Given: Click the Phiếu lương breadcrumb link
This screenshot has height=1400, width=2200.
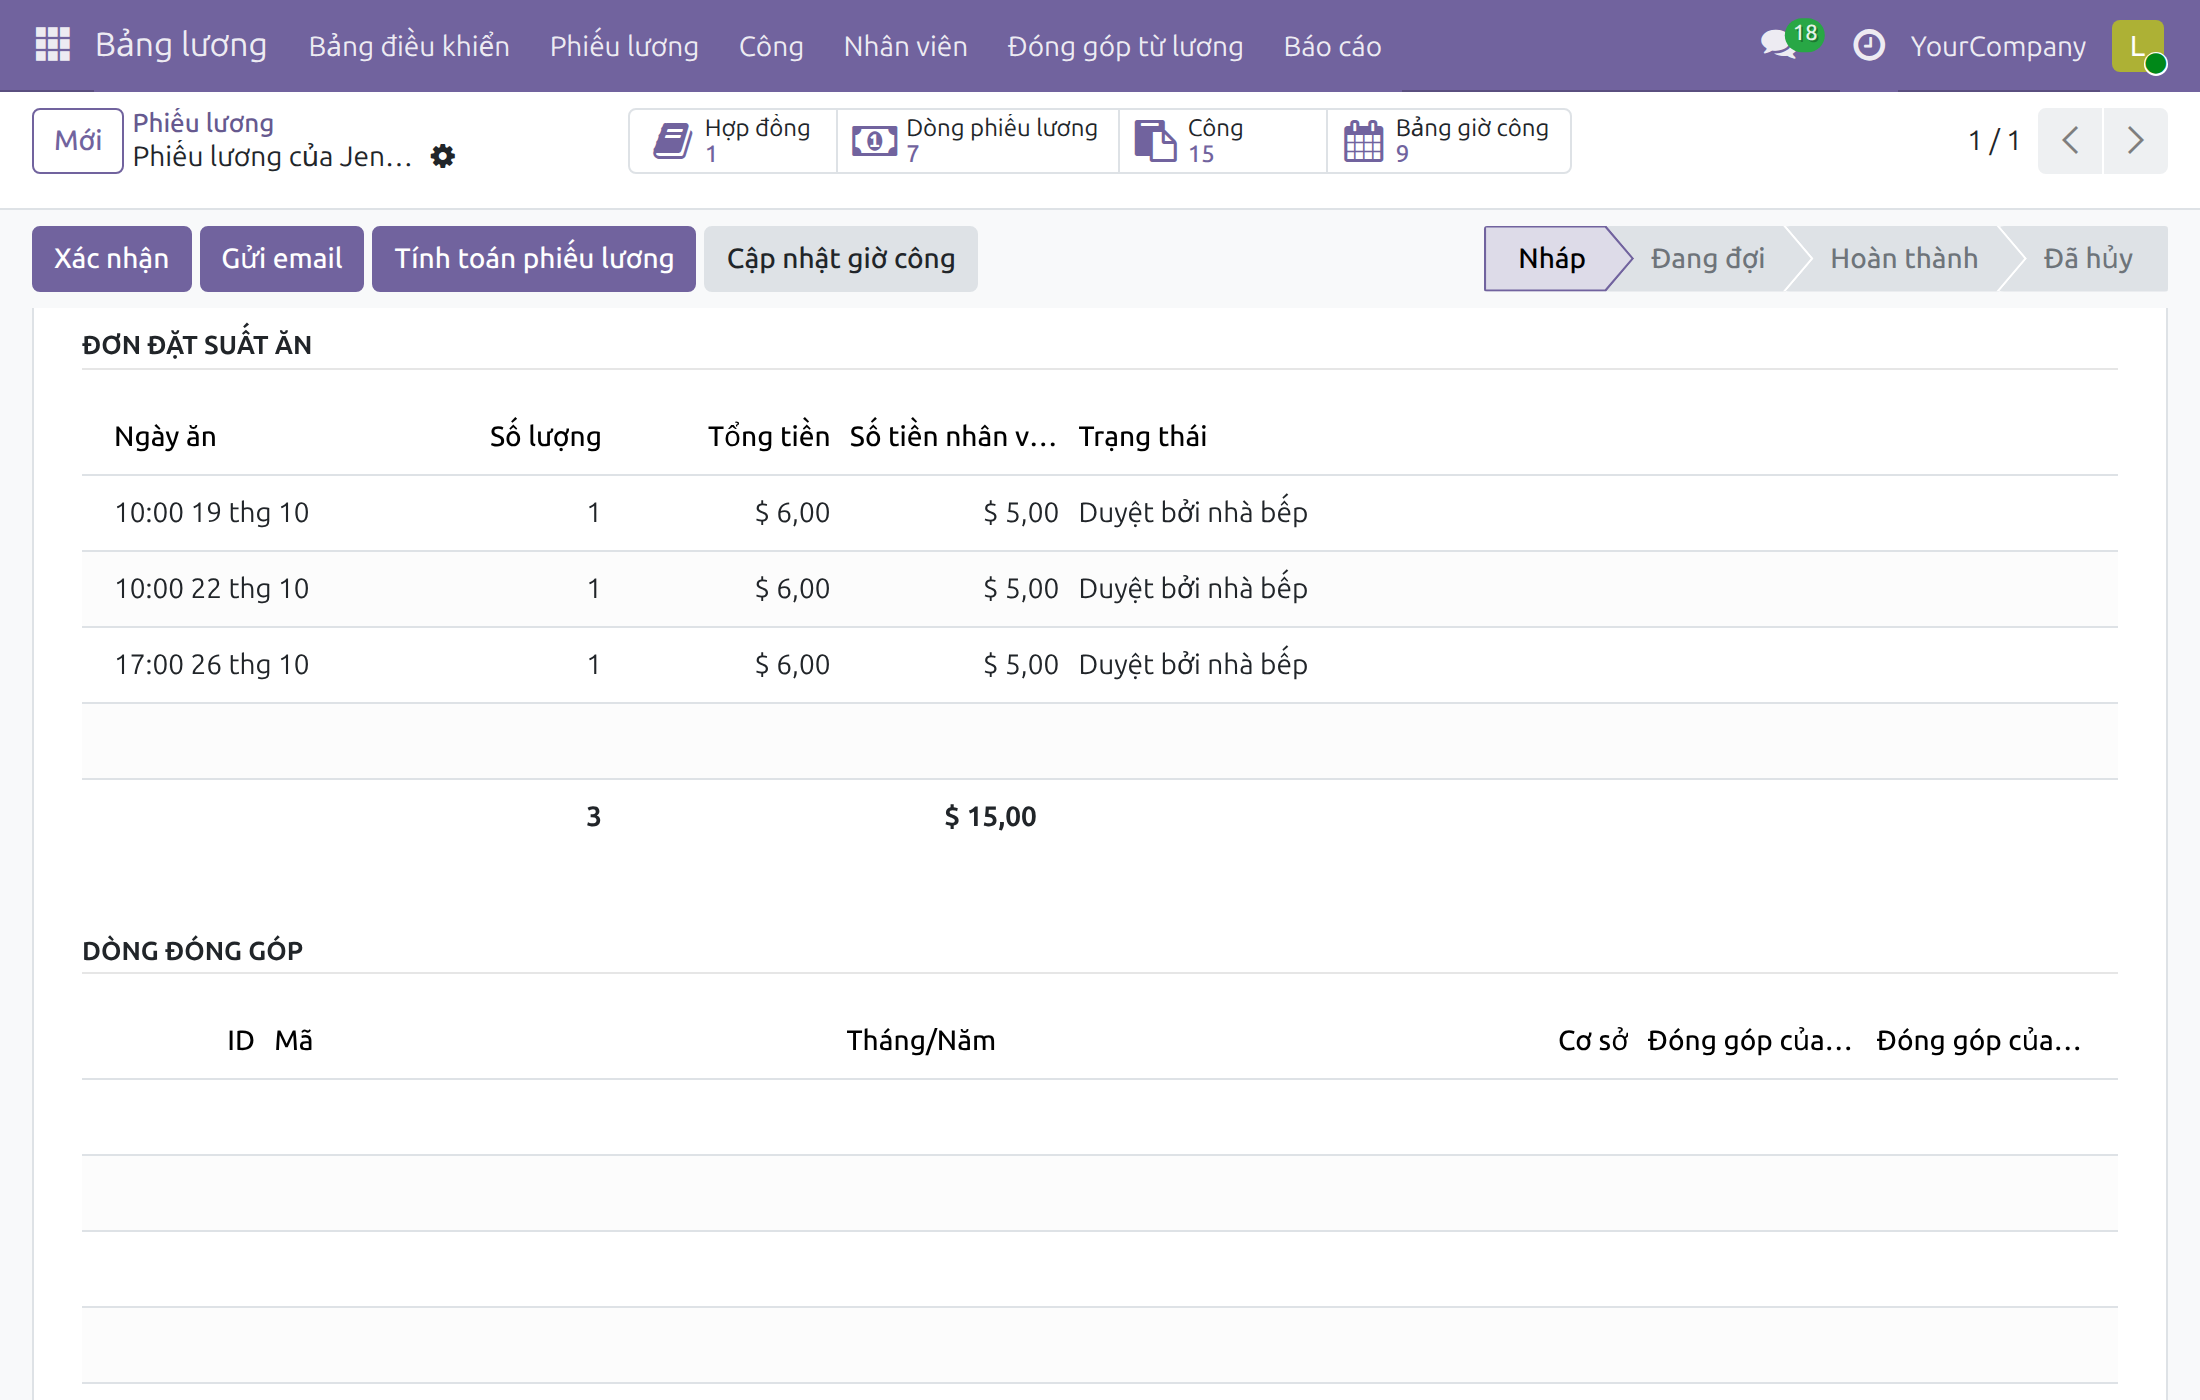Looking at the screenshot, I should tap(203, 123).
